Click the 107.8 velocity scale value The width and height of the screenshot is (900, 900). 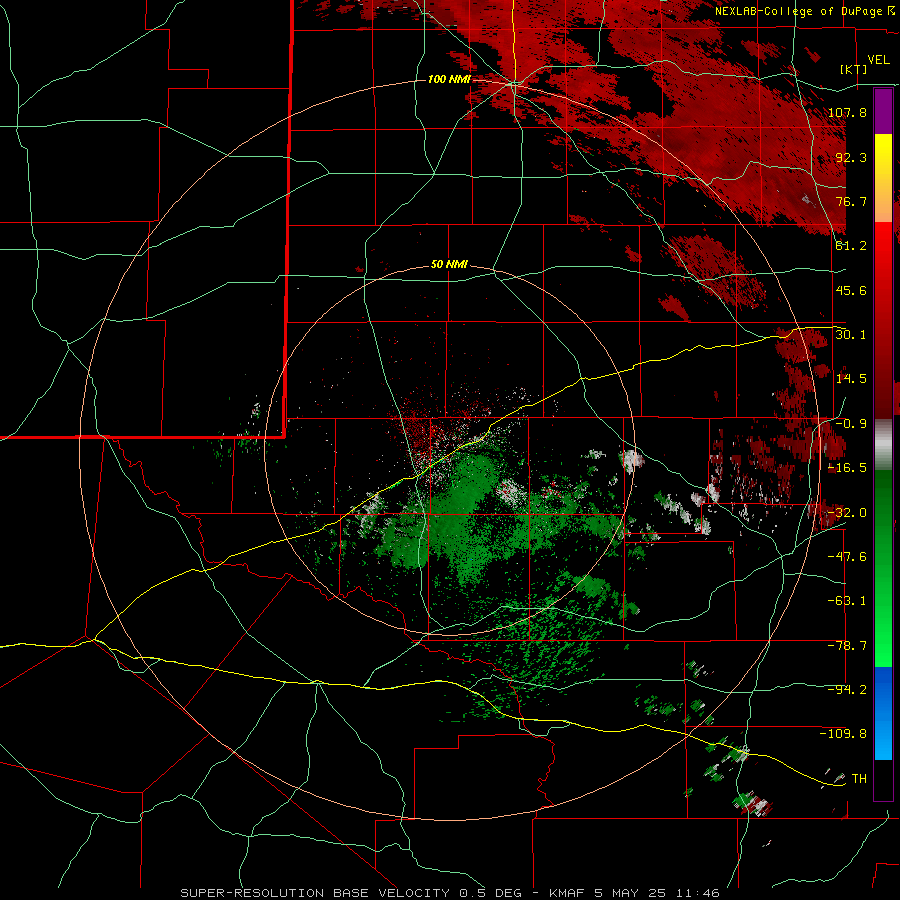(847, 112)
